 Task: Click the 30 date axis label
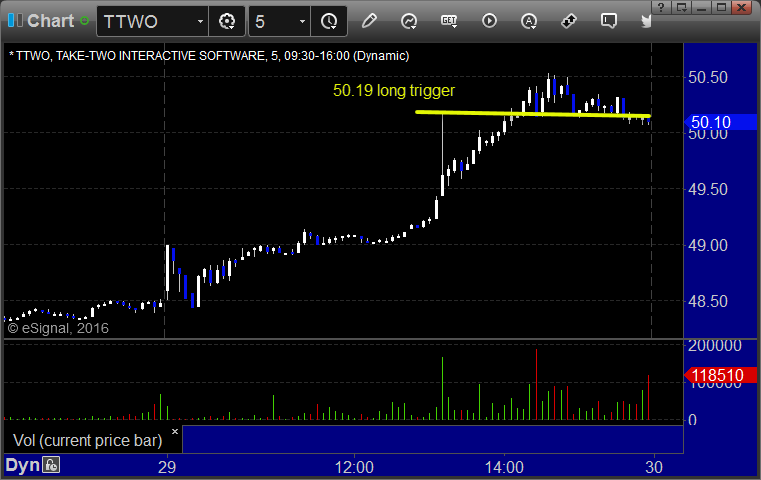pos(654,467)
